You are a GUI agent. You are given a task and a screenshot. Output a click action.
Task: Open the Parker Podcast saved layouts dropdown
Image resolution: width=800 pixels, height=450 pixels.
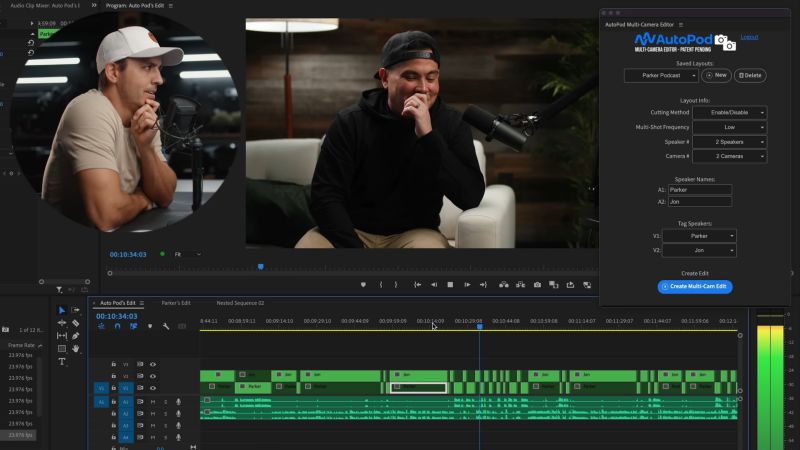click(661, 75)
